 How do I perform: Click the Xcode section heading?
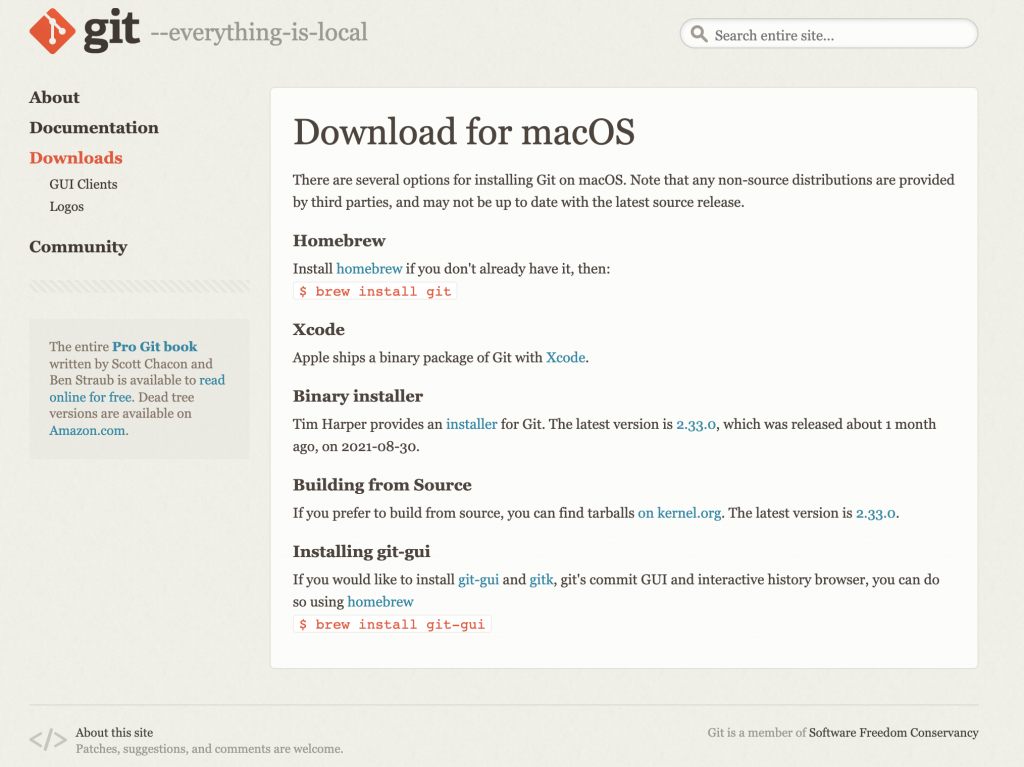319,329
